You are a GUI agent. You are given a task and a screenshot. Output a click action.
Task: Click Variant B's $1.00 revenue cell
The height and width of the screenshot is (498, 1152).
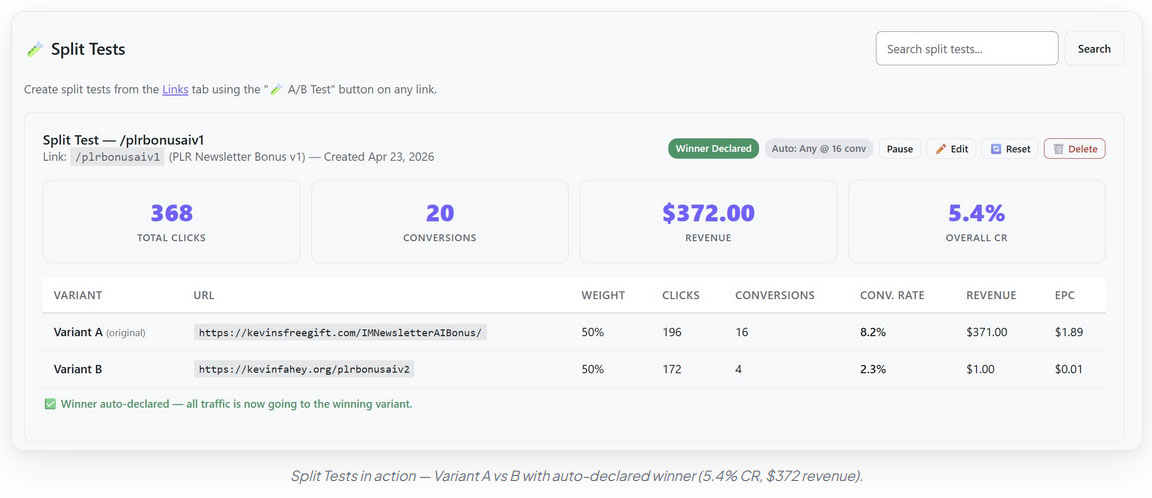pos(981,369)
